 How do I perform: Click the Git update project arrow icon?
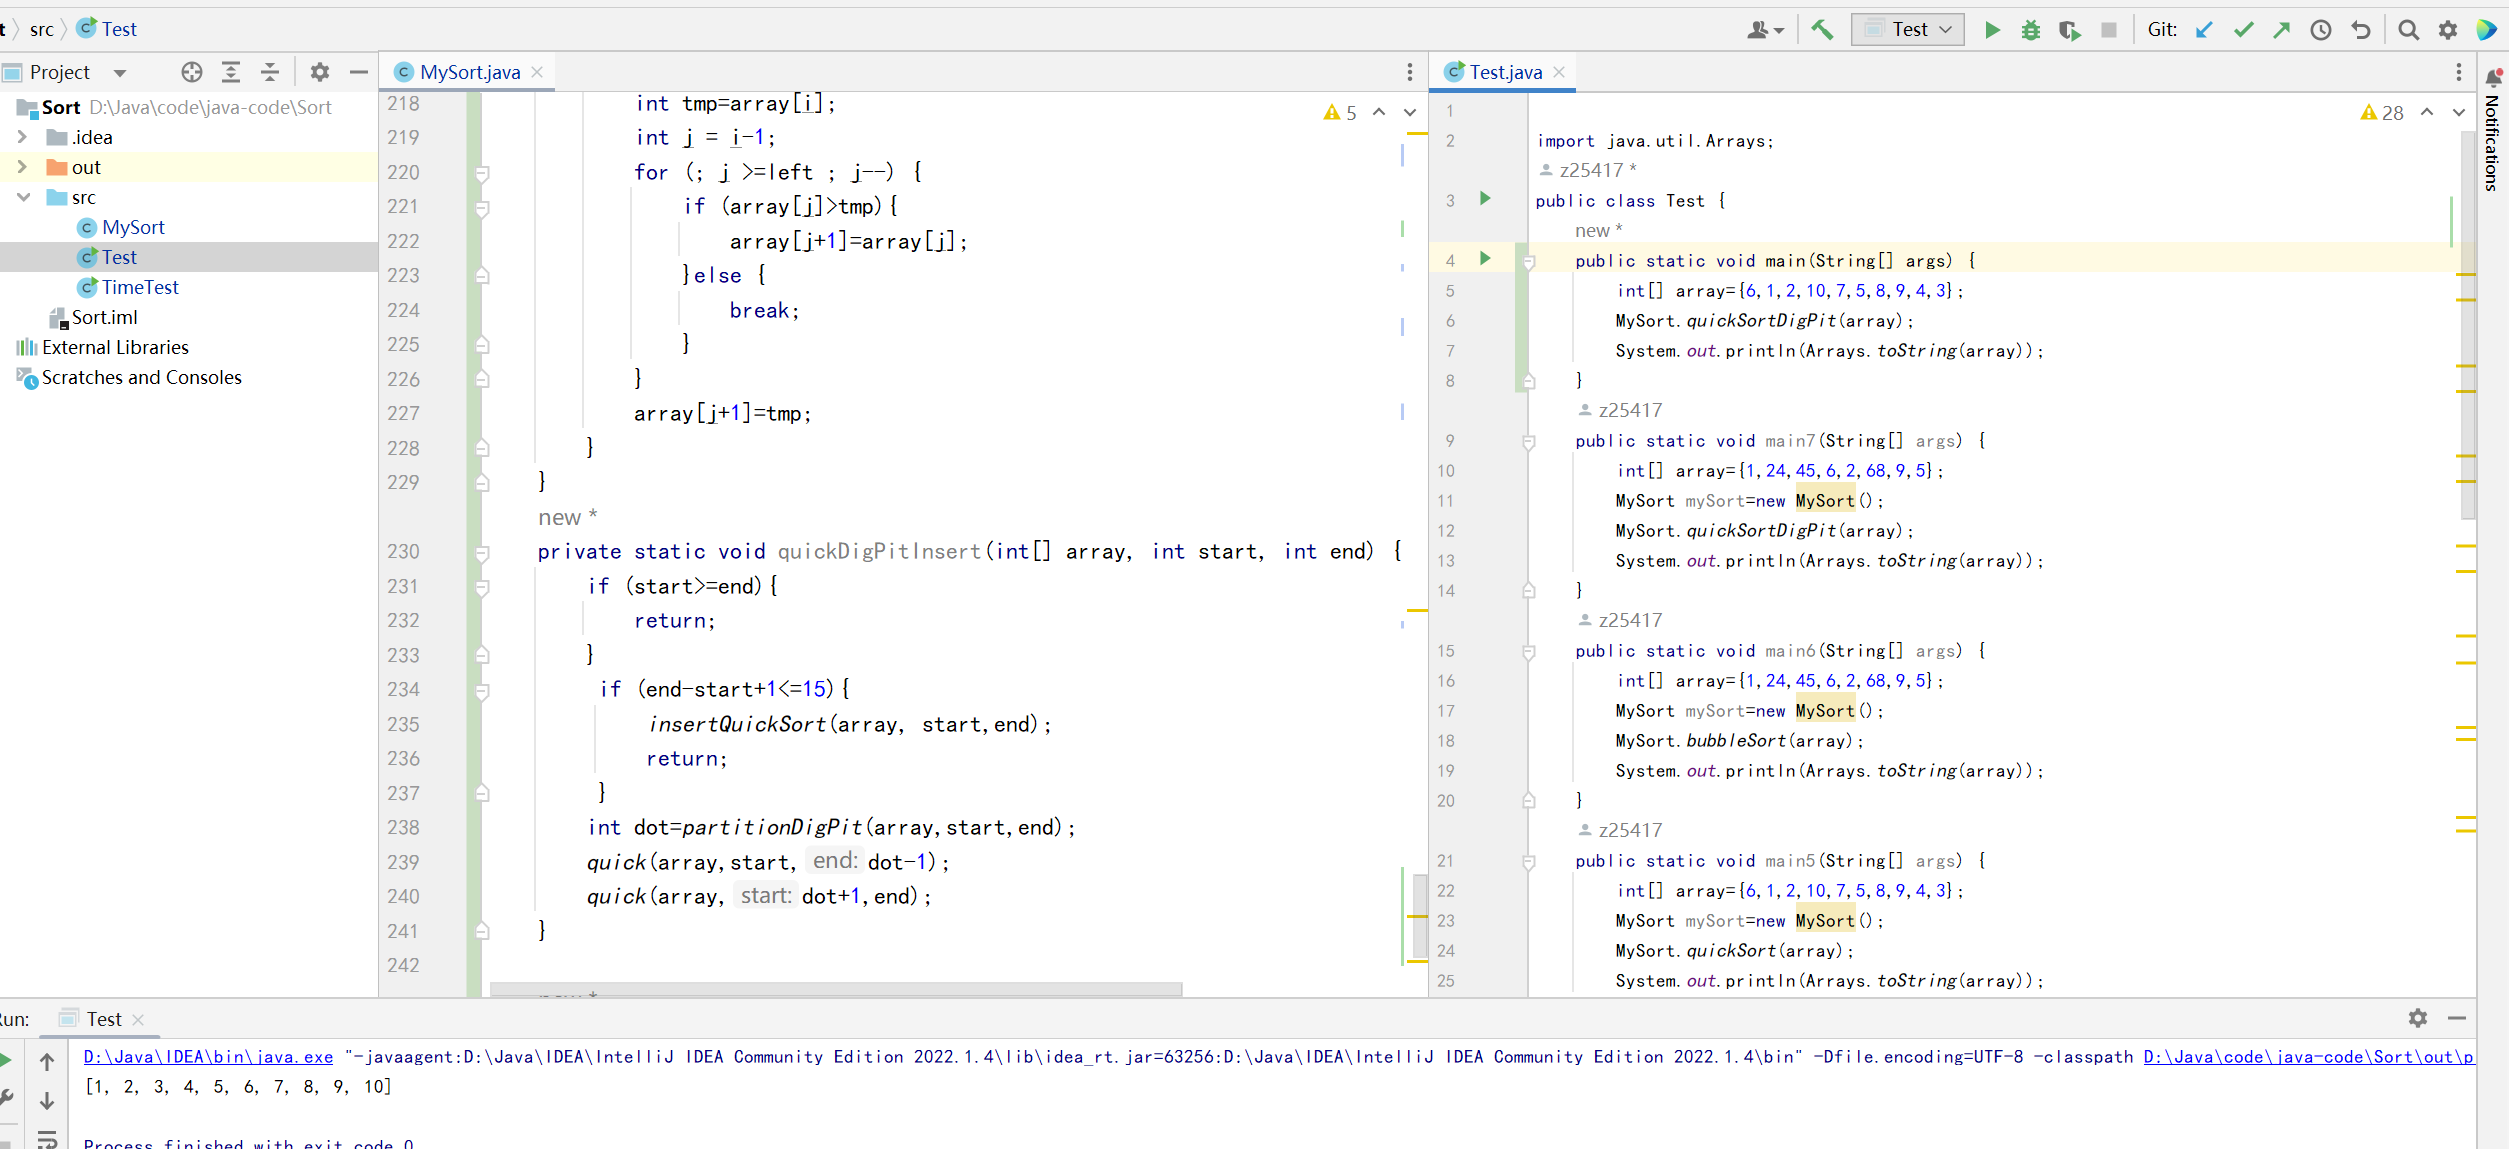2204,30
